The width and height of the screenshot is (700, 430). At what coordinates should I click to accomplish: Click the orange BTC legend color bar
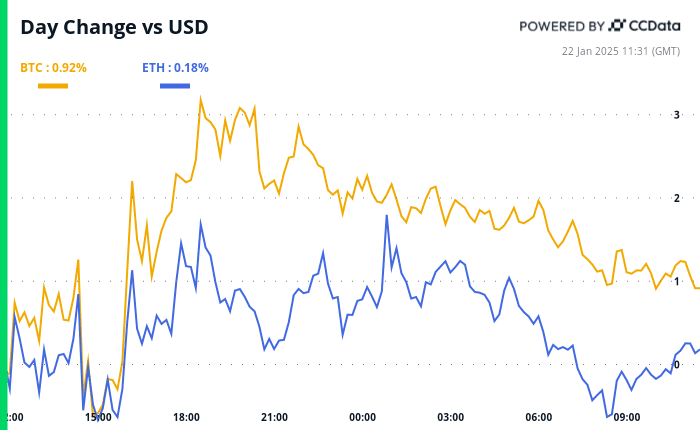[53, 86]
